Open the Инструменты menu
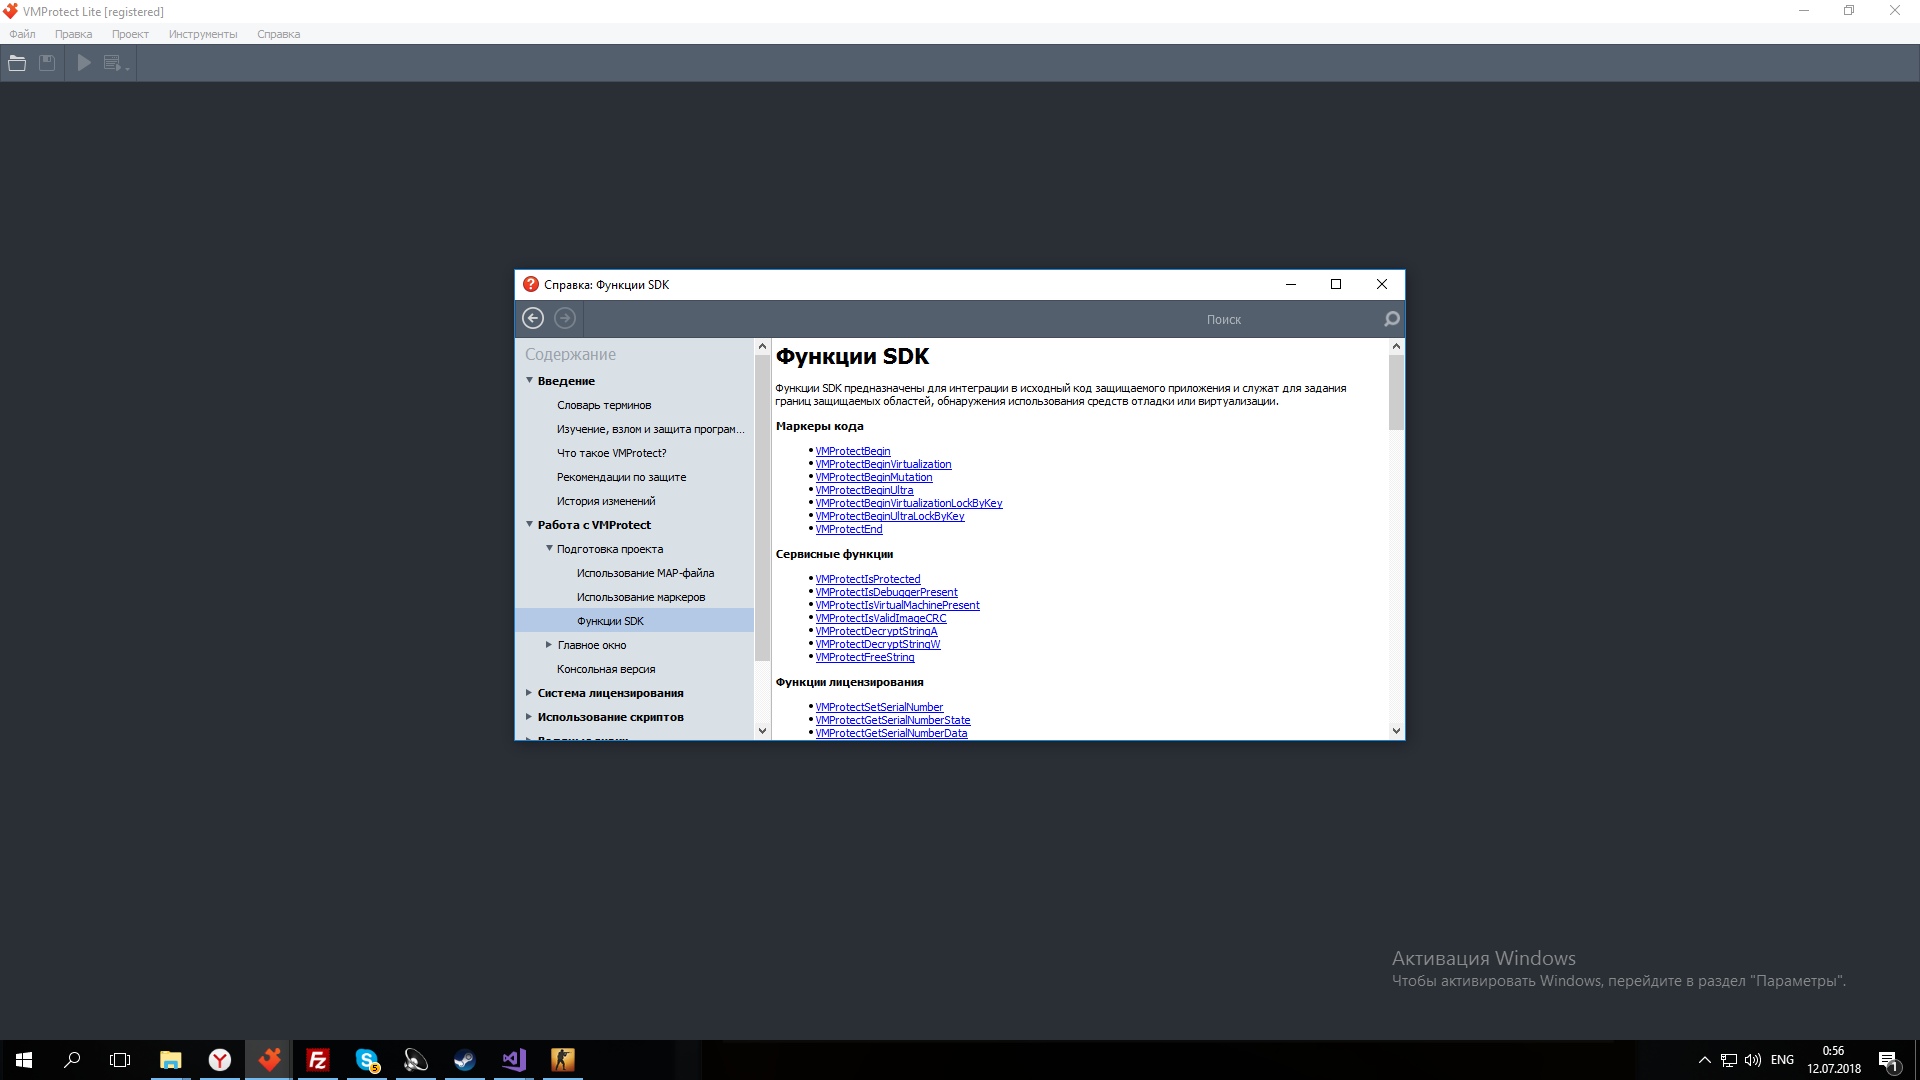This screenshot has width=1920, height=1080. pyautogui.click(x=203, y=34)
